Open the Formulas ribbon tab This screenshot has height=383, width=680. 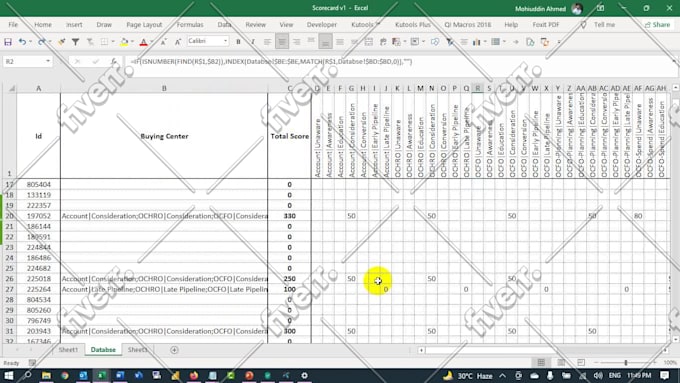click(190, 25)
